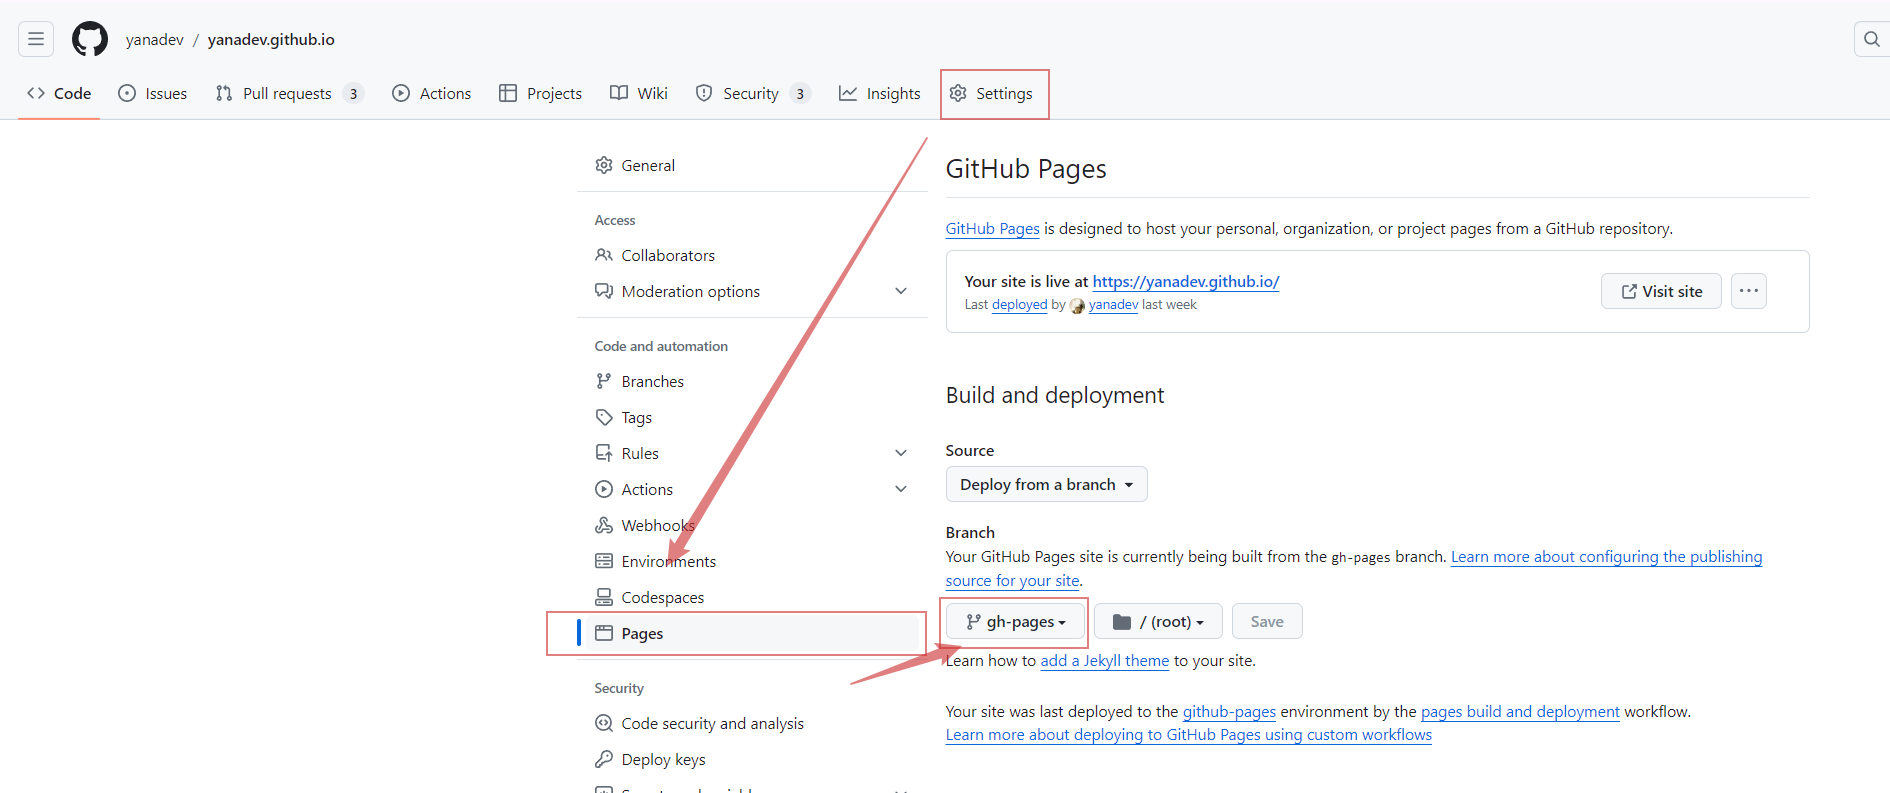1890x793 pixels.
Task: Click the Rules sidebar item
Action: (x=640, y=453)
